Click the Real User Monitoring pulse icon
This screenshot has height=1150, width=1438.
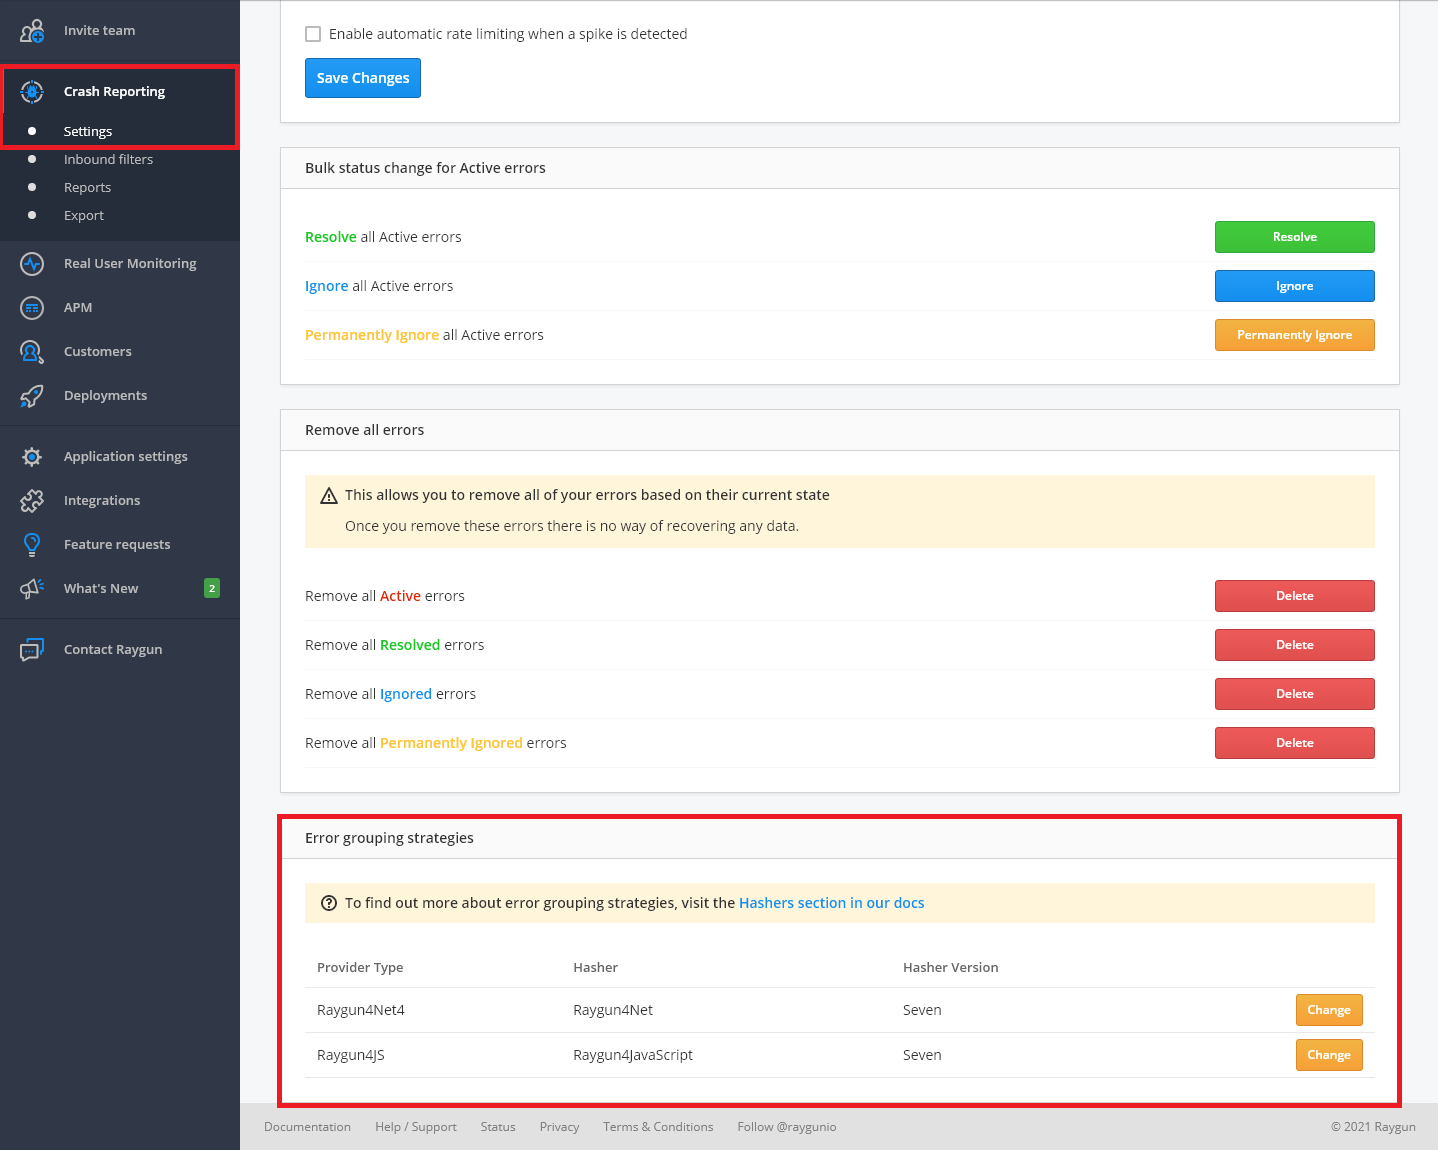coord(32,264)
